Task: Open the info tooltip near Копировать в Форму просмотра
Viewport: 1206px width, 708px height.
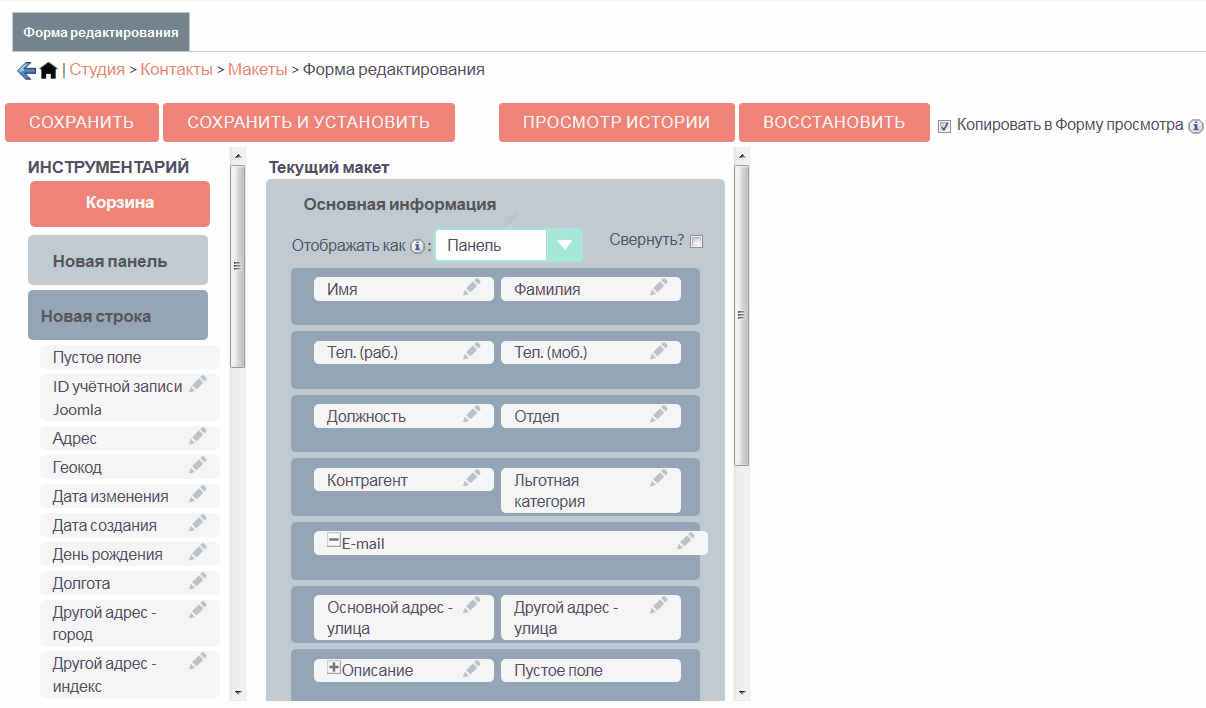Action: point(1198,125)
